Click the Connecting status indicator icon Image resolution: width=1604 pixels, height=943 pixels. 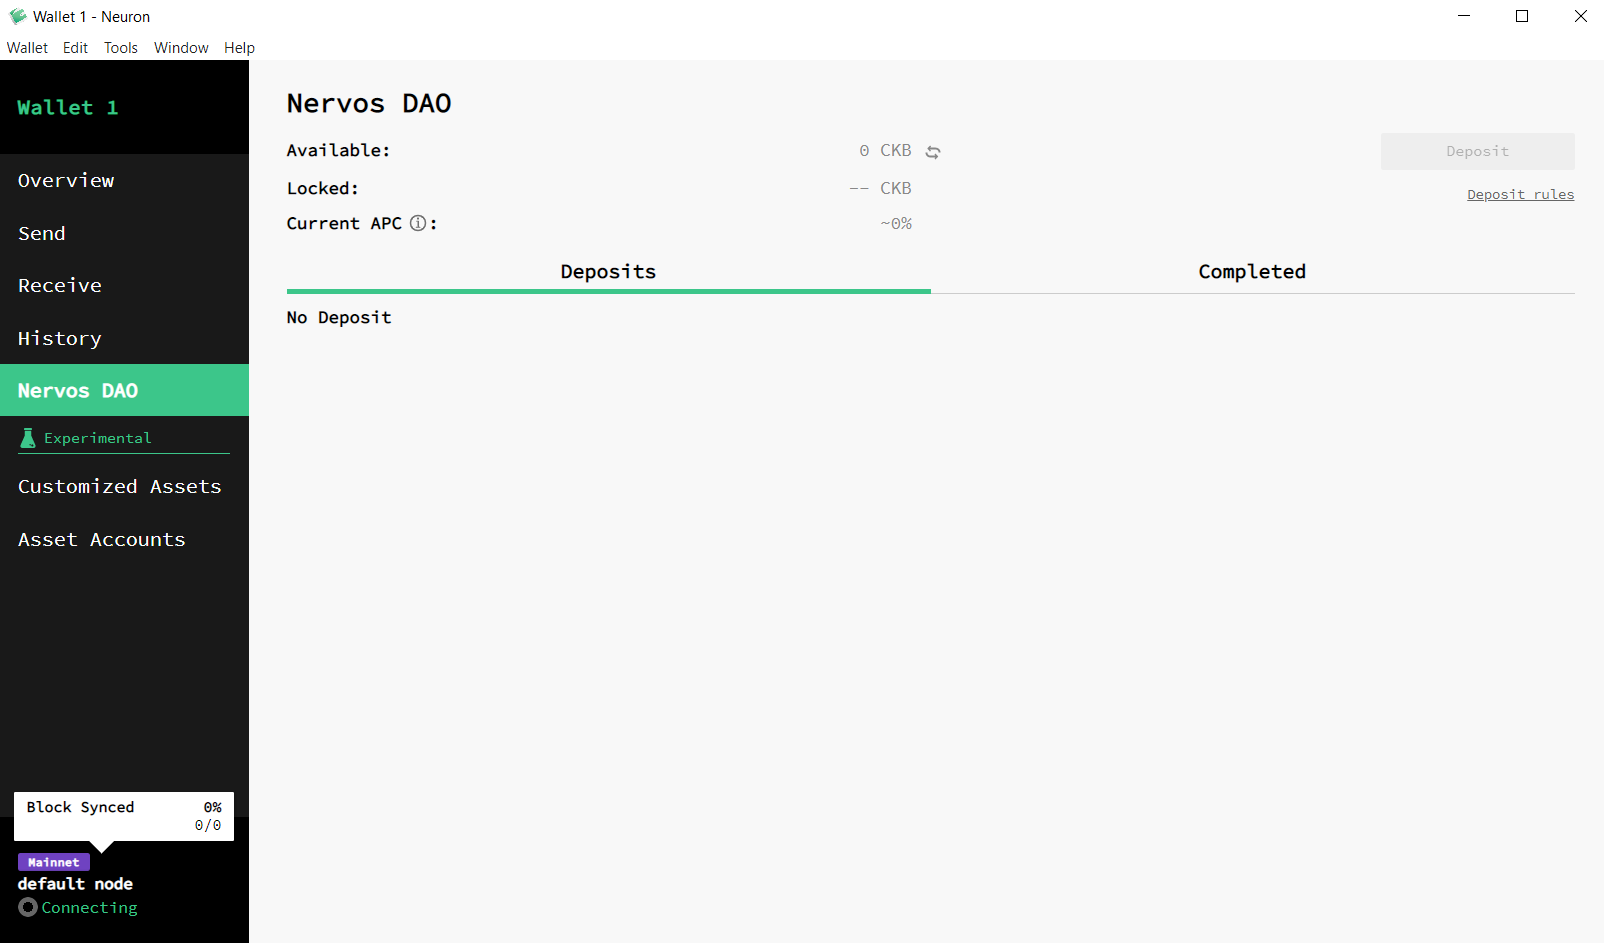[x=29, y=907]
